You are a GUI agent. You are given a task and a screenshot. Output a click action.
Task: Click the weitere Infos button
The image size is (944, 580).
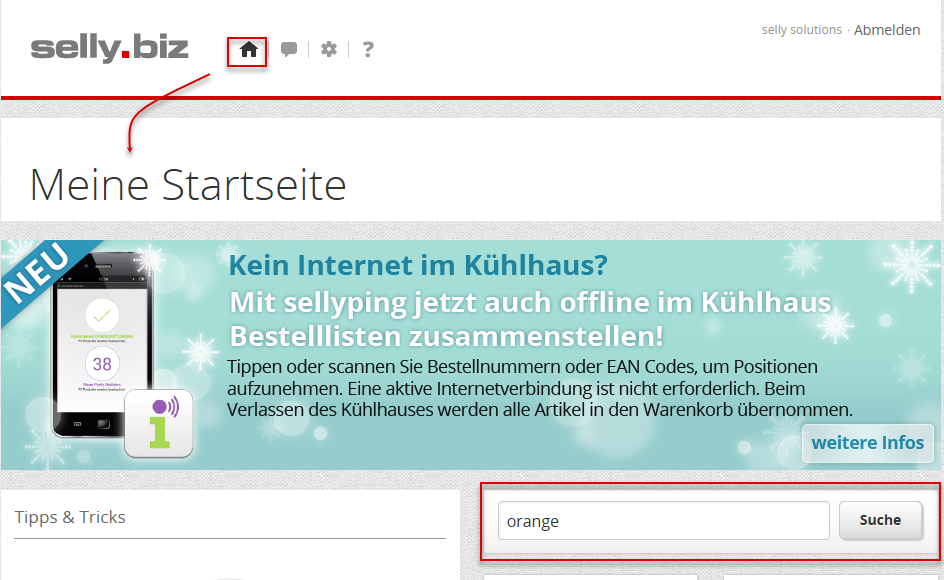(x=868, y=443)
